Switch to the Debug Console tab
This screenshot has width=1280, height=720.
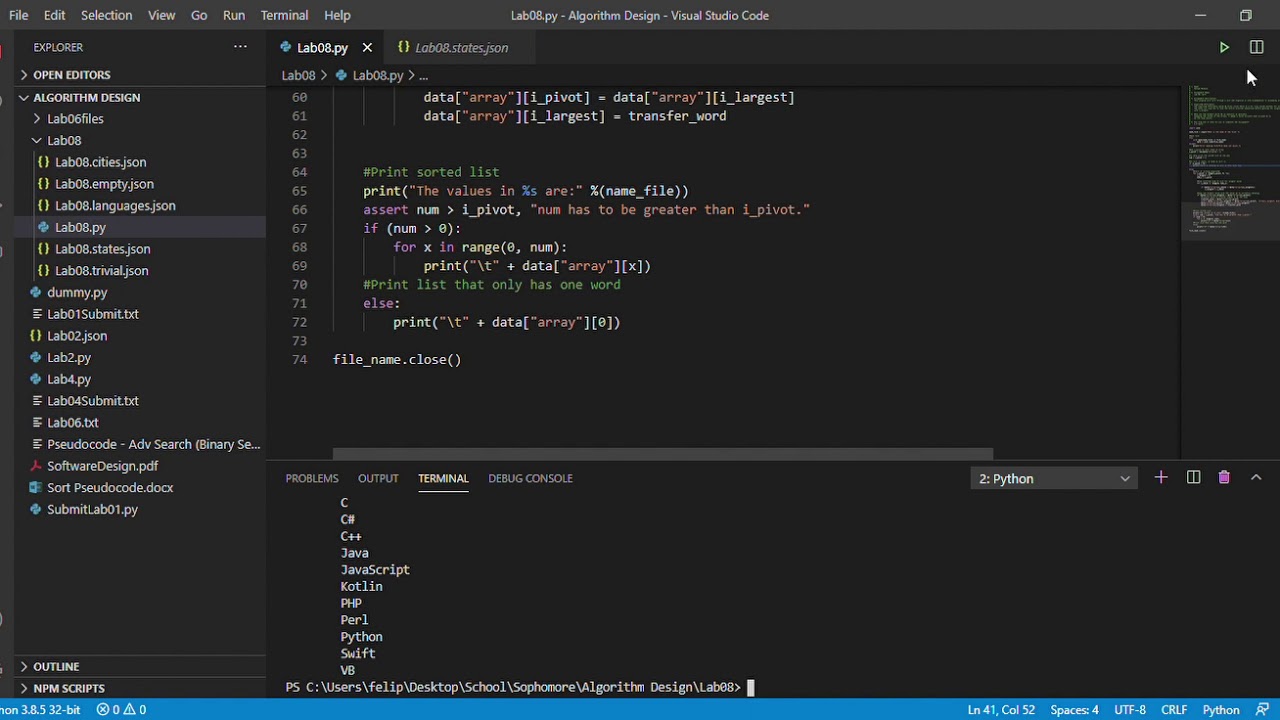pos(530,478)
